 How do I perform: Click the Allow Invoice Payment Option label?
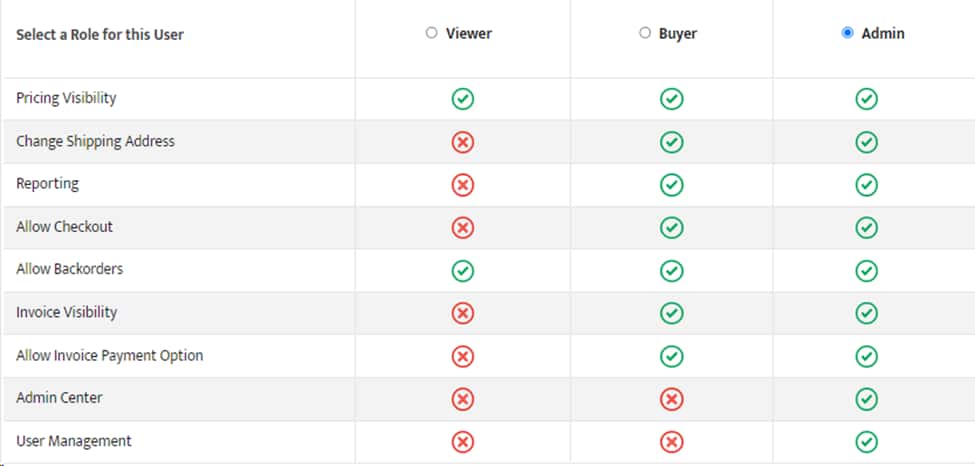tap(109, 356)
